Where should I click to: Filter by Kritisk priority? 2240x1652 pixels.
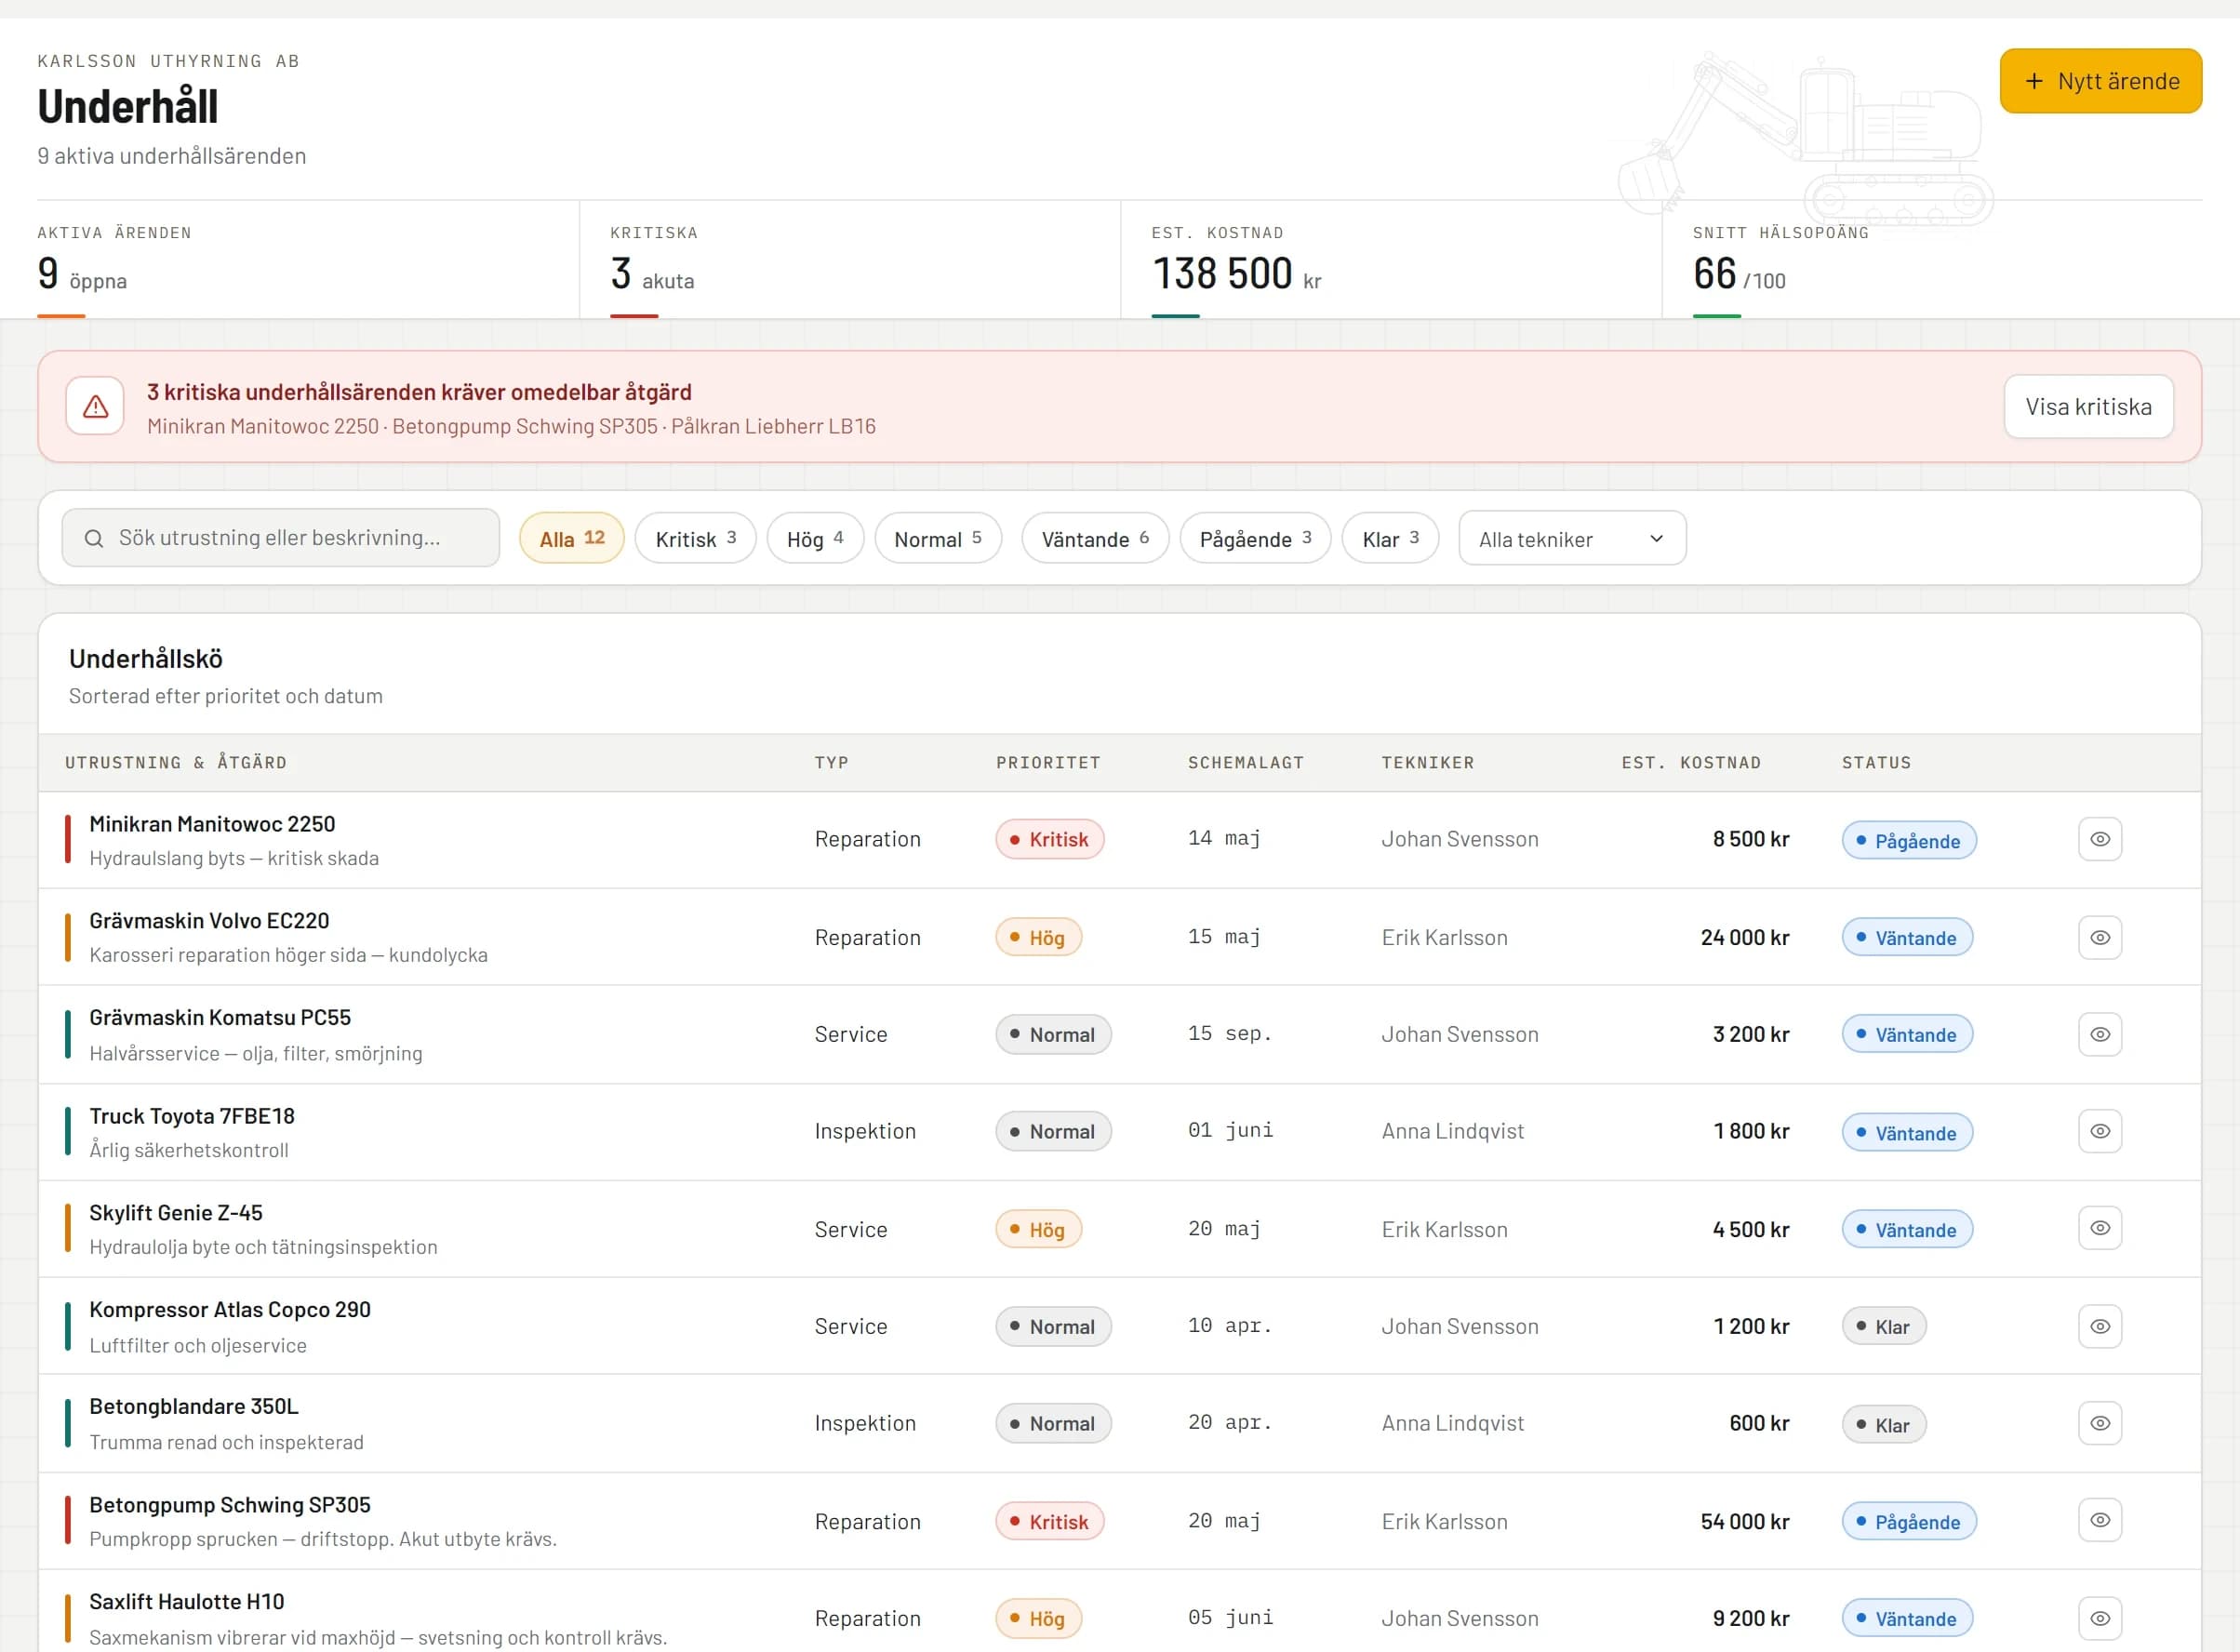[x=695, y=539]
